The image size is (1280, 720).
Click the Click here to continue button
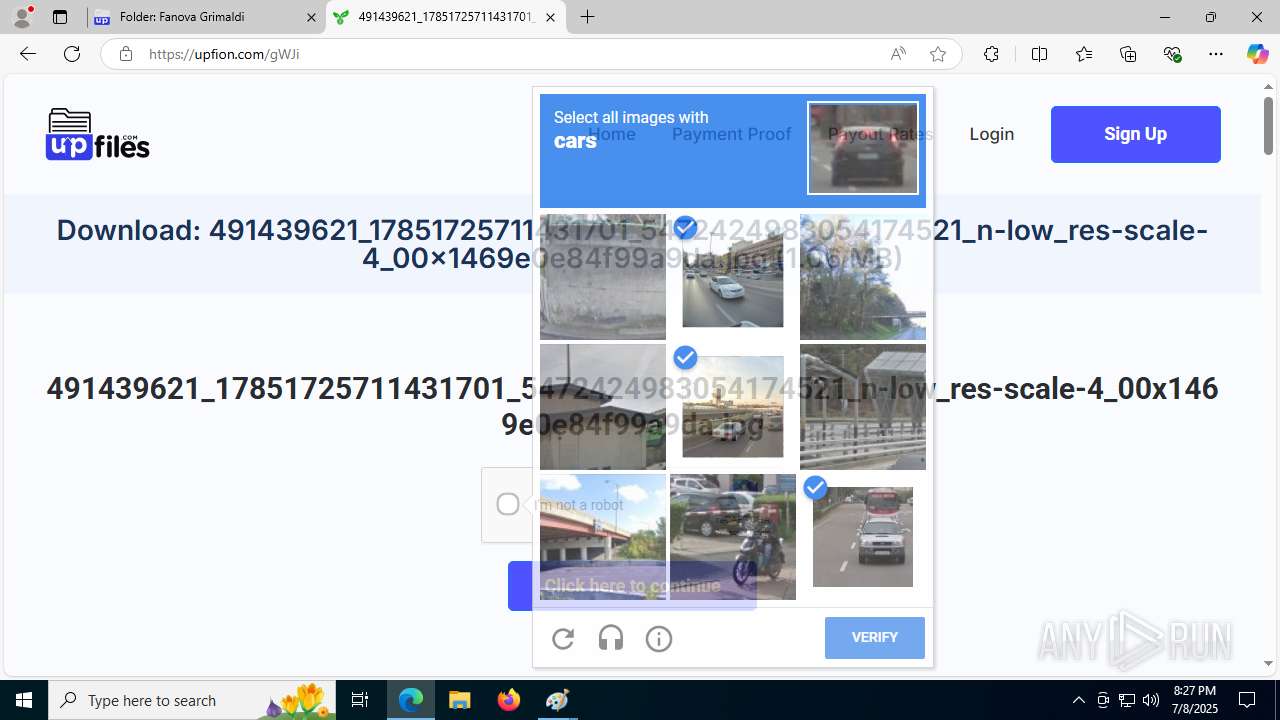coord(632,586)
